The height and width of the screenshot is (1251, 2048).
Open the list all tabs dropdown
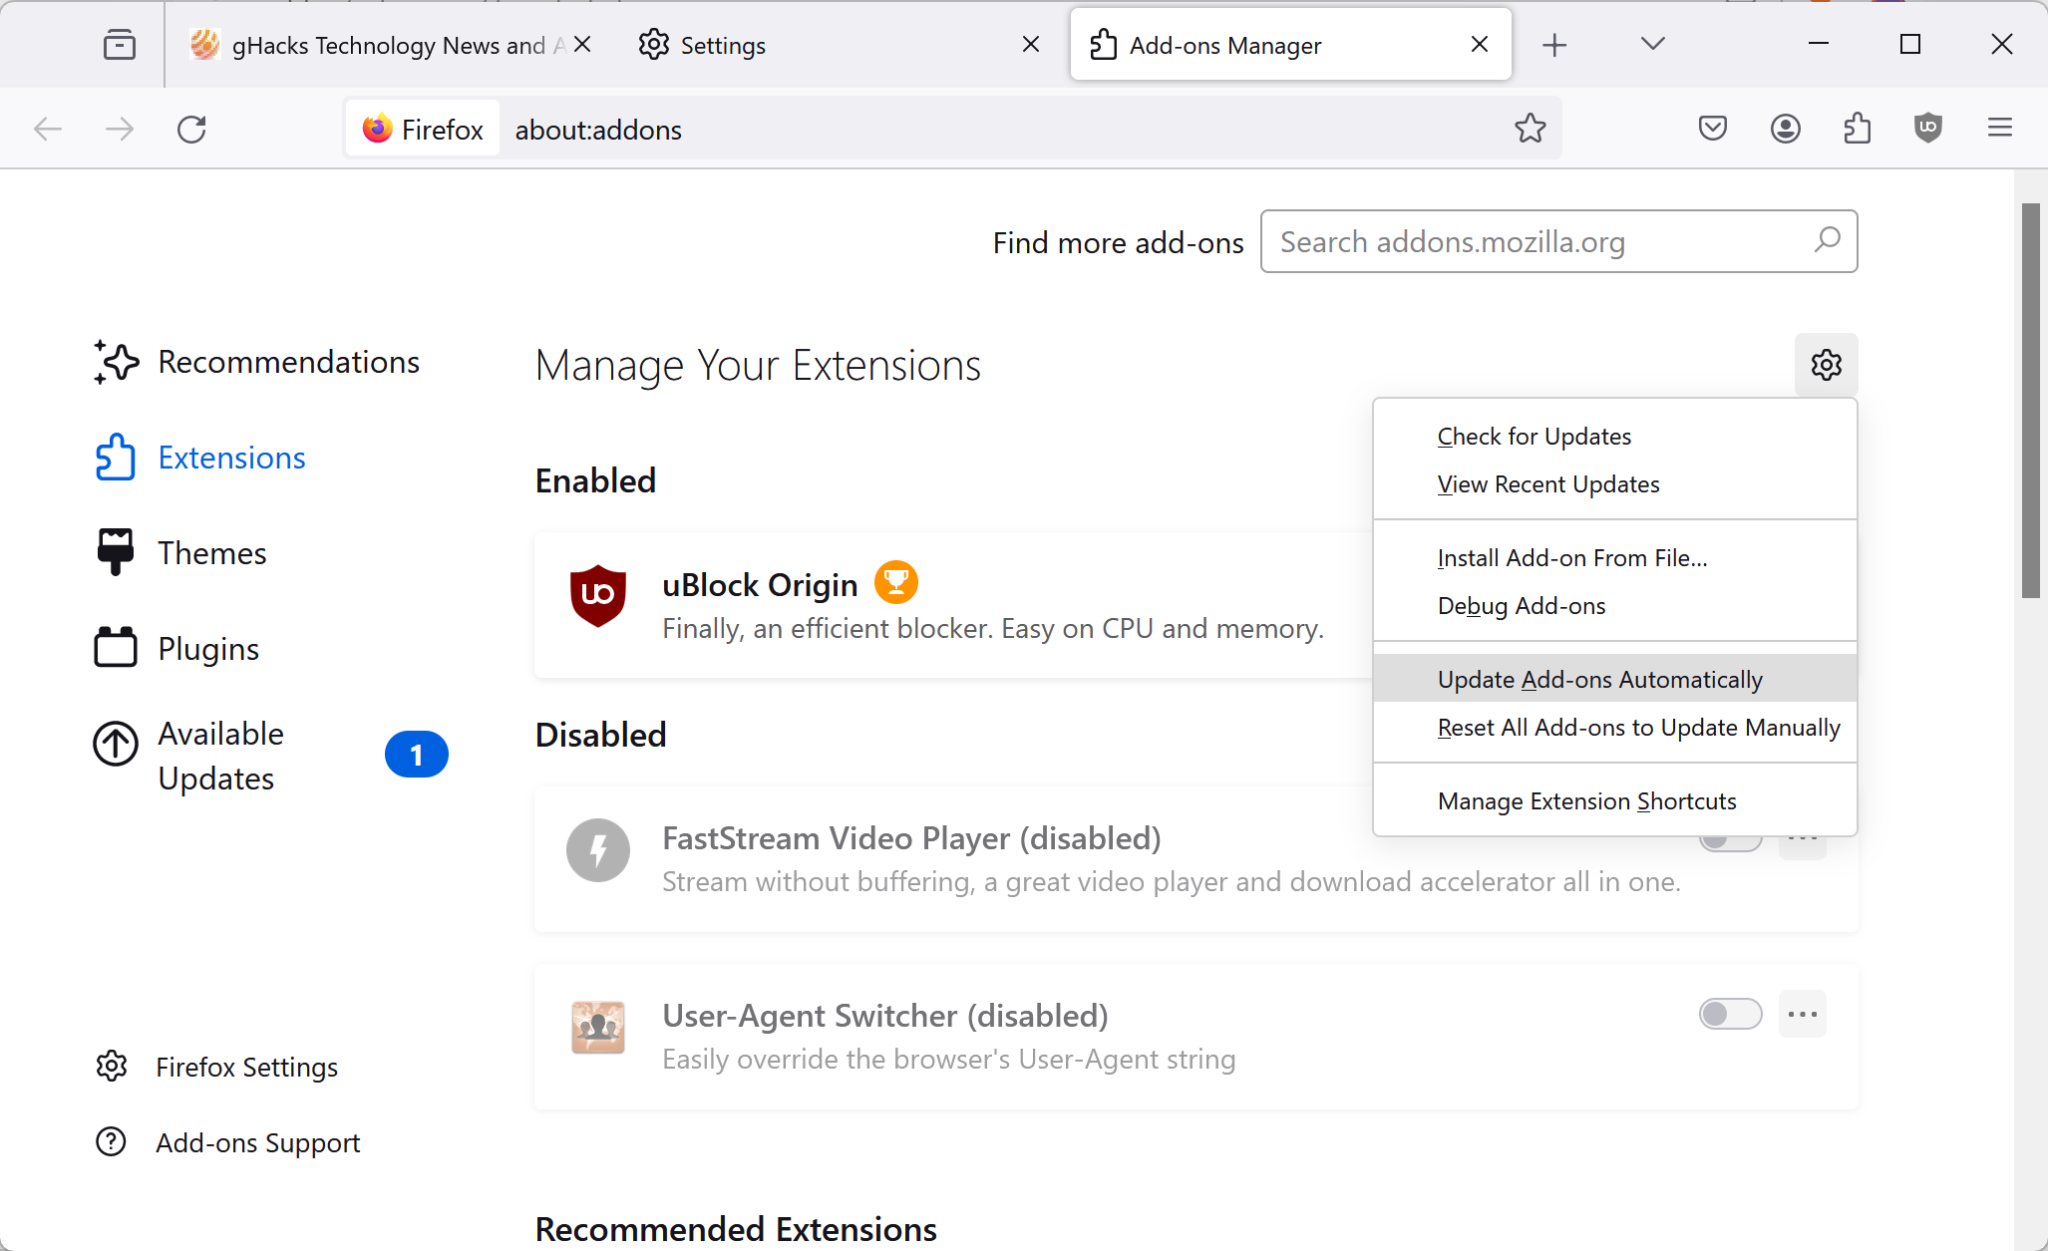point(1652,44)
